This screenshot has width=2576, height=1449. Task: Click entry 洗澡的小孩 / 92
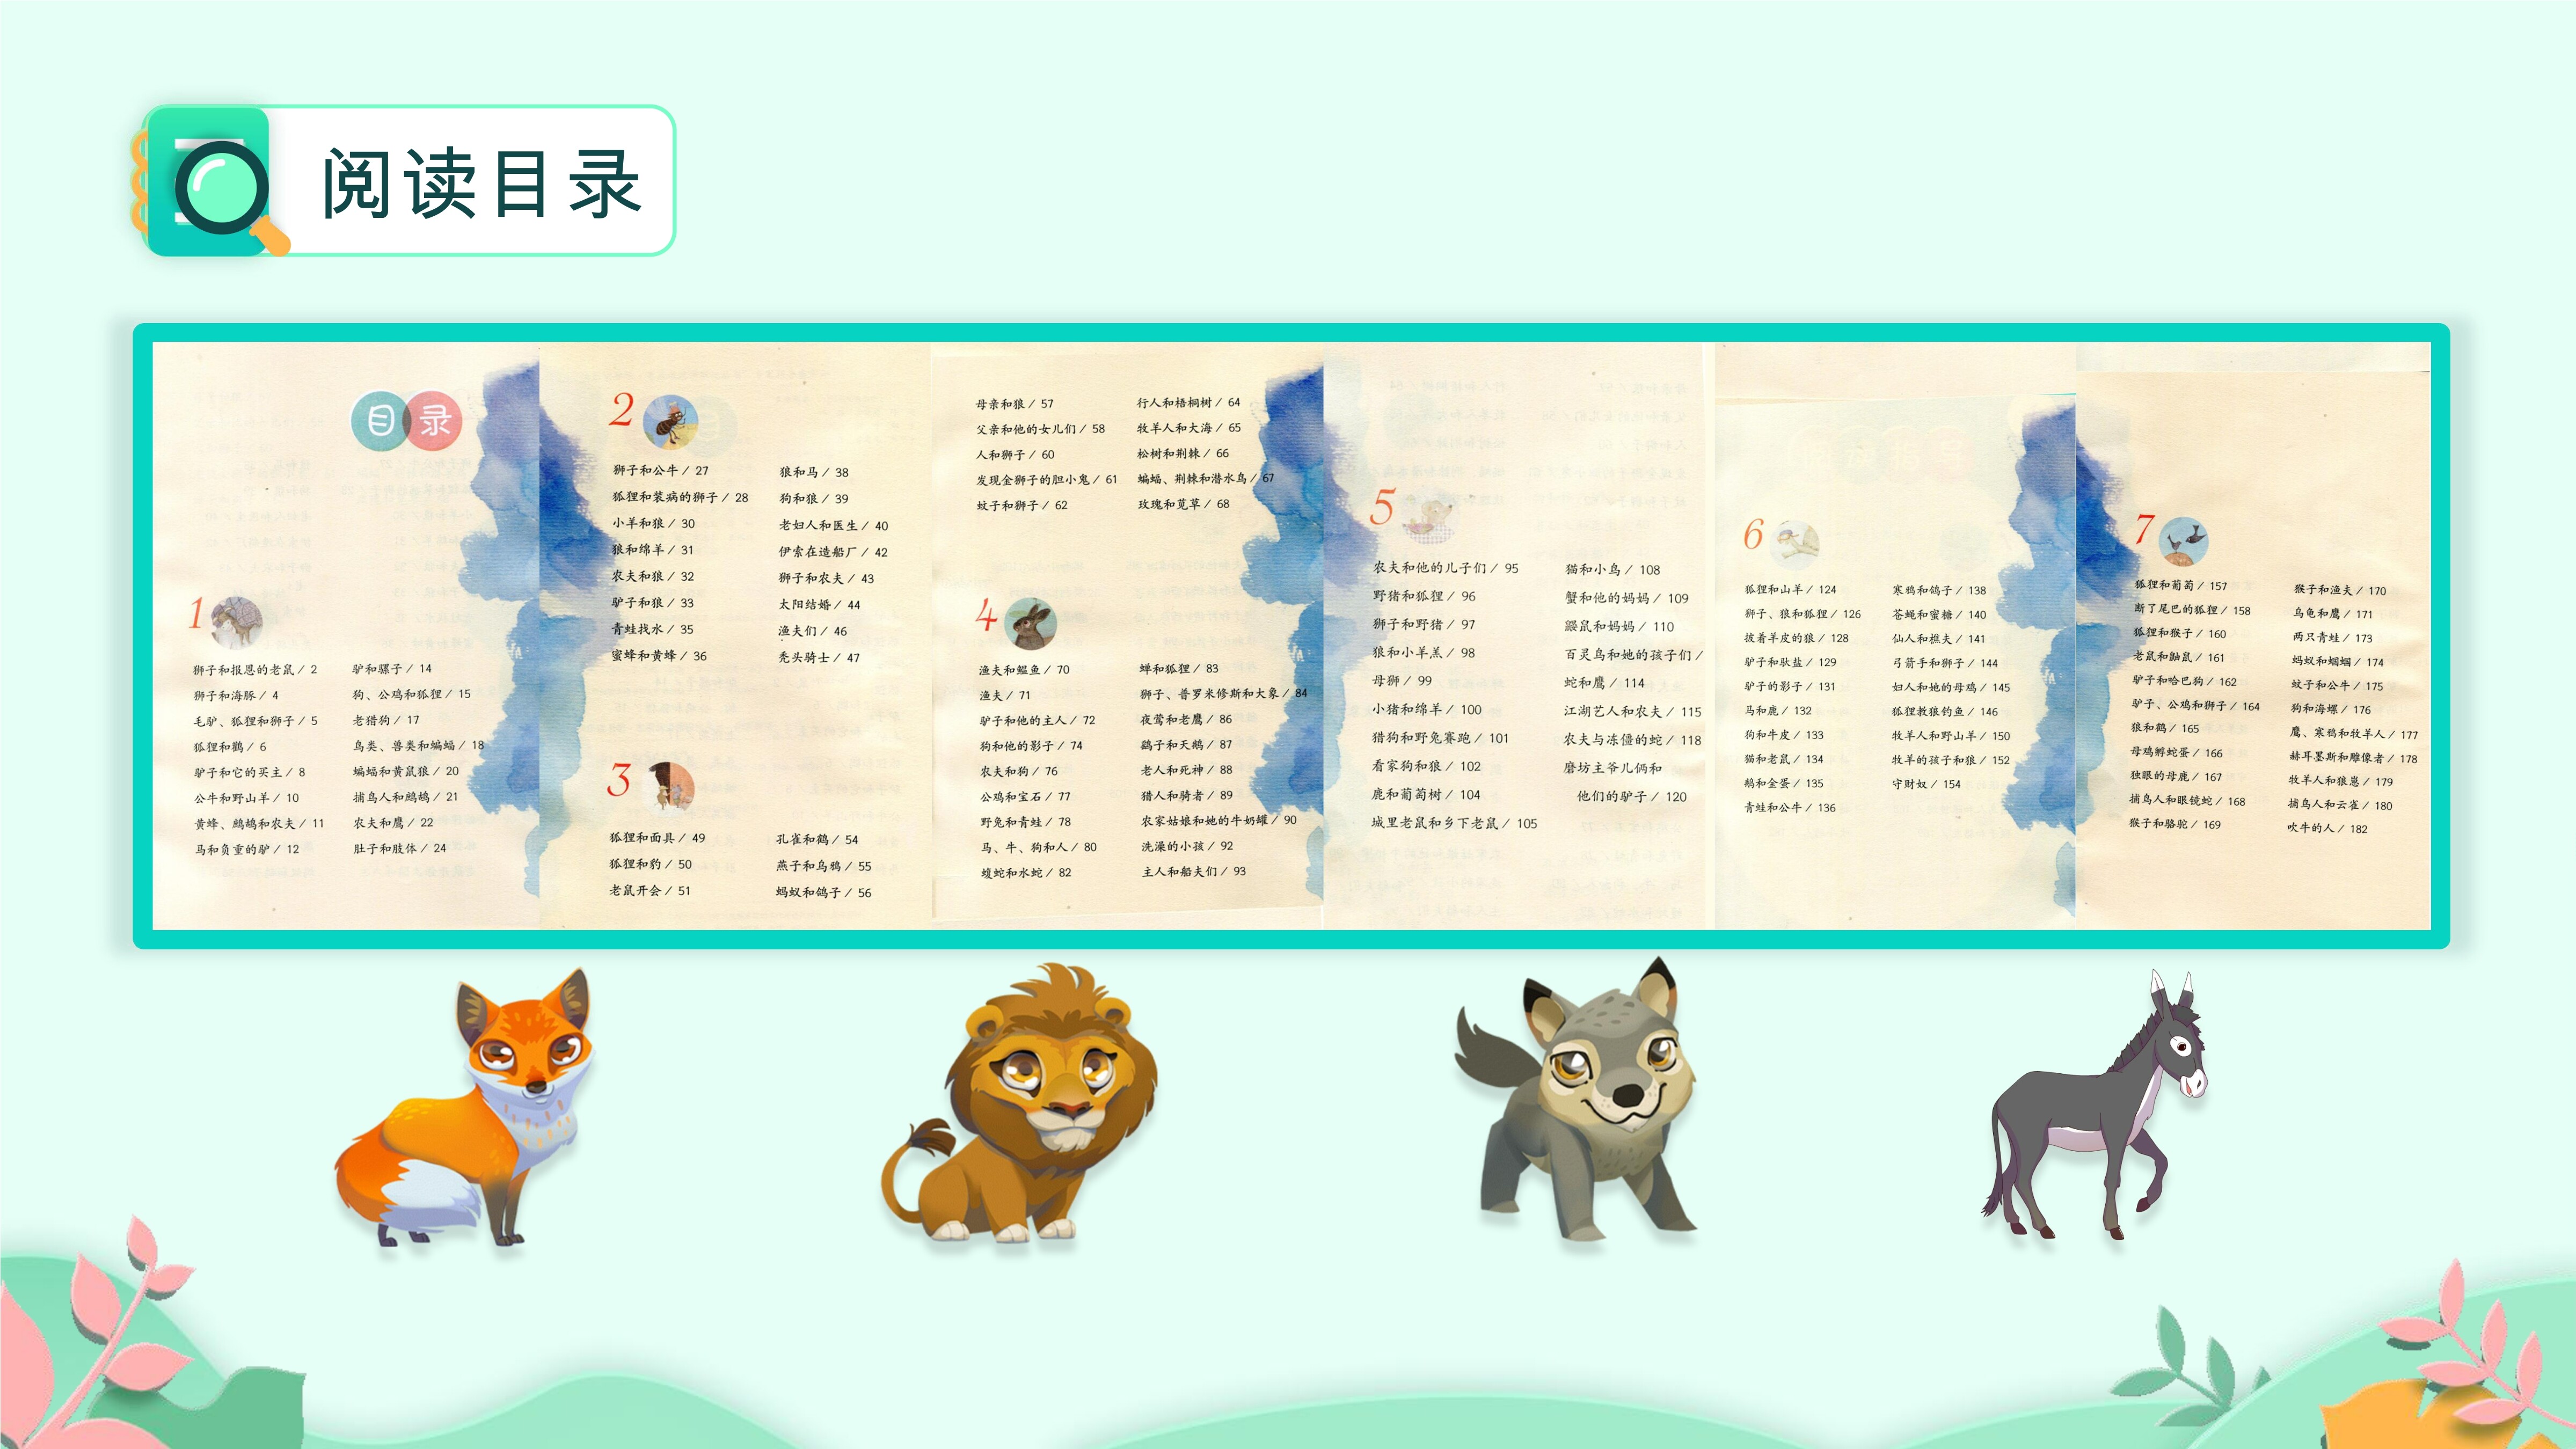(x=1187, y=846)
